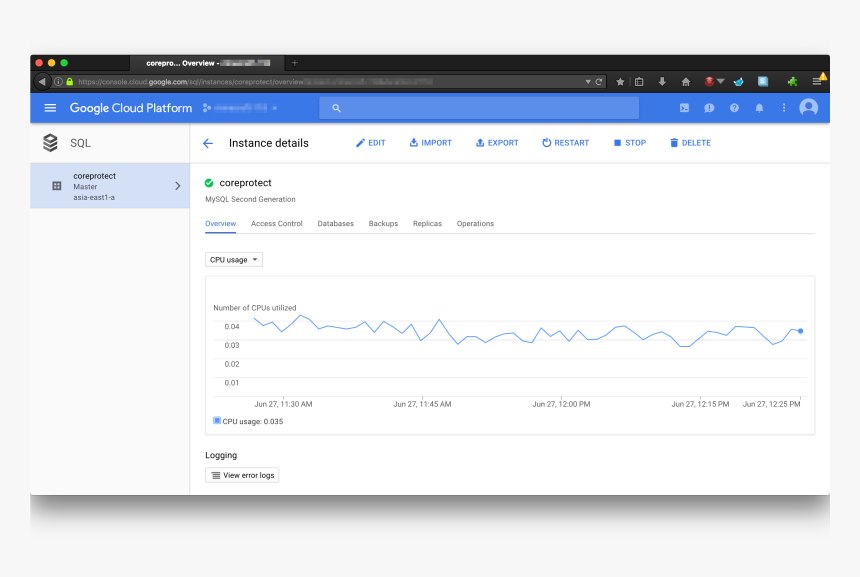Open the user account avatar
This screenshot has height=577, width=860.
tap(809, 108)
